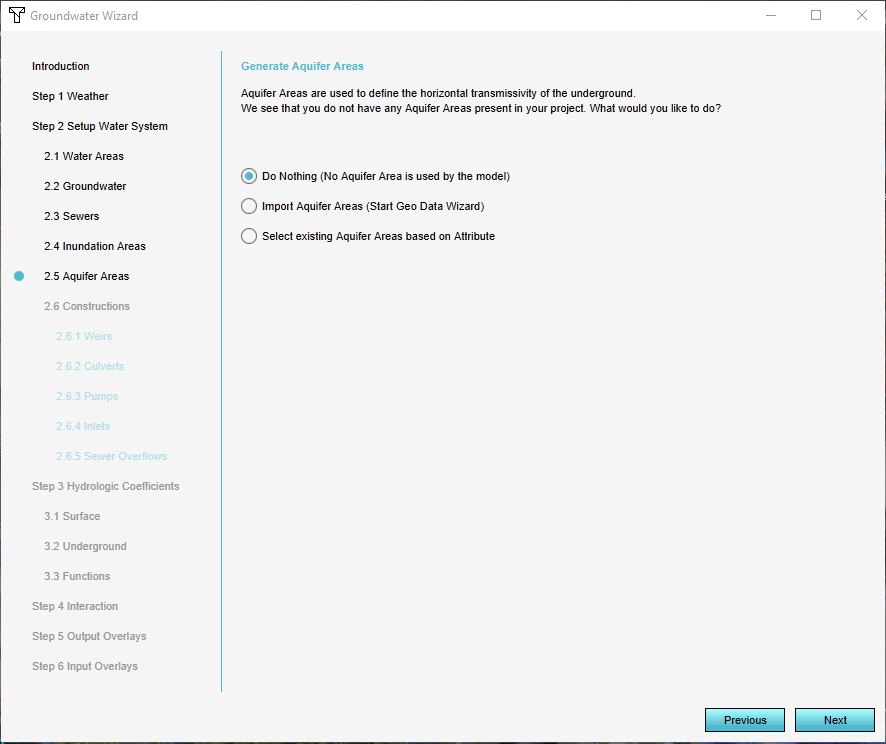
Task: Click the Groundwater Wizard app icon in title bar
Action: click(x=16, y=16)
